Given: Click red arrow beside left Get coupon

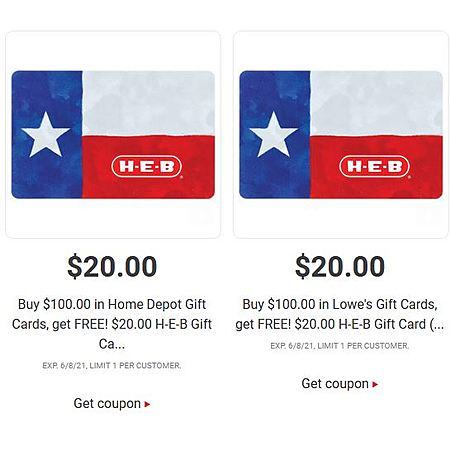Looking at the screenshot, I should pos(147,404).
